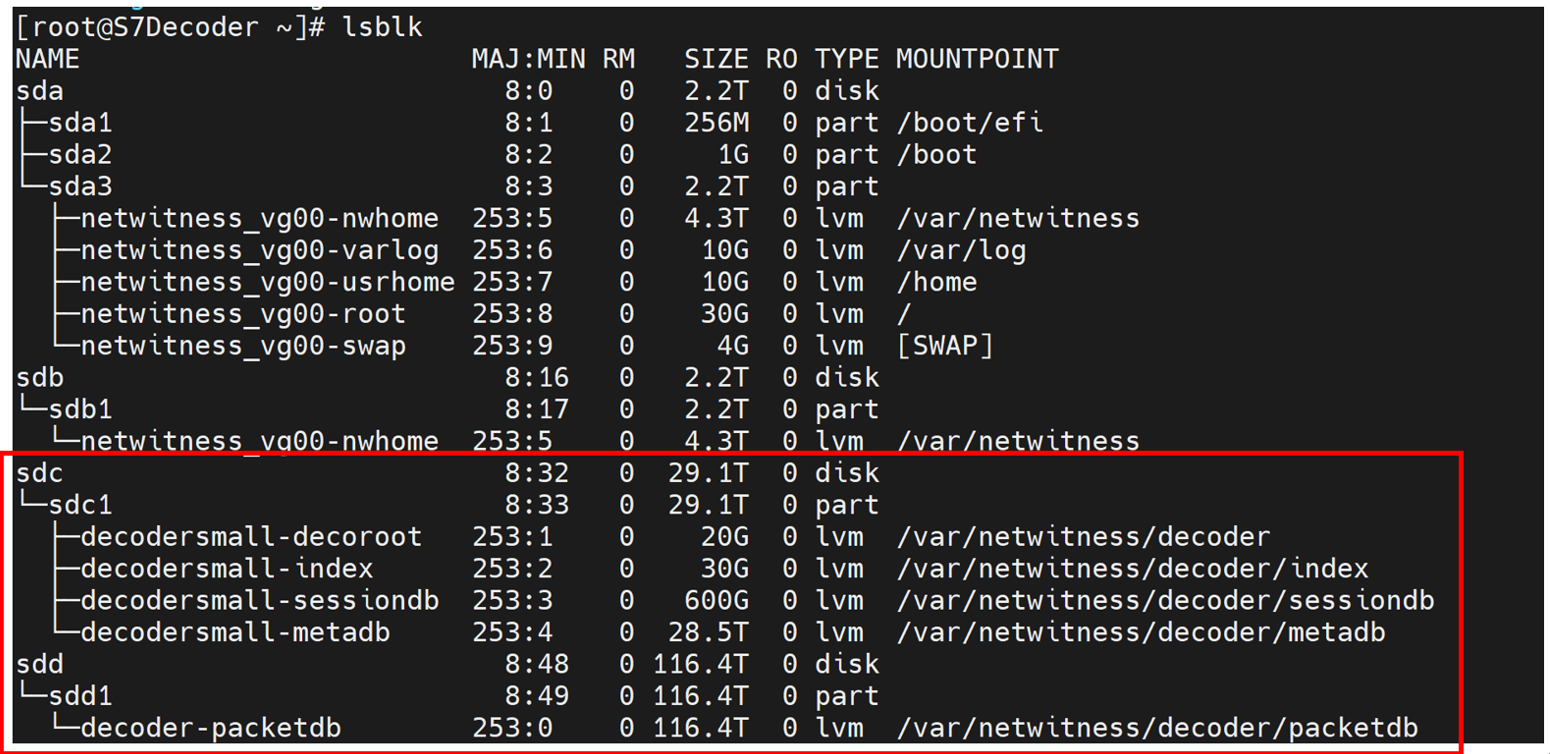
Task: Click the 28.5T size value
Action: [x=709, y=633]
